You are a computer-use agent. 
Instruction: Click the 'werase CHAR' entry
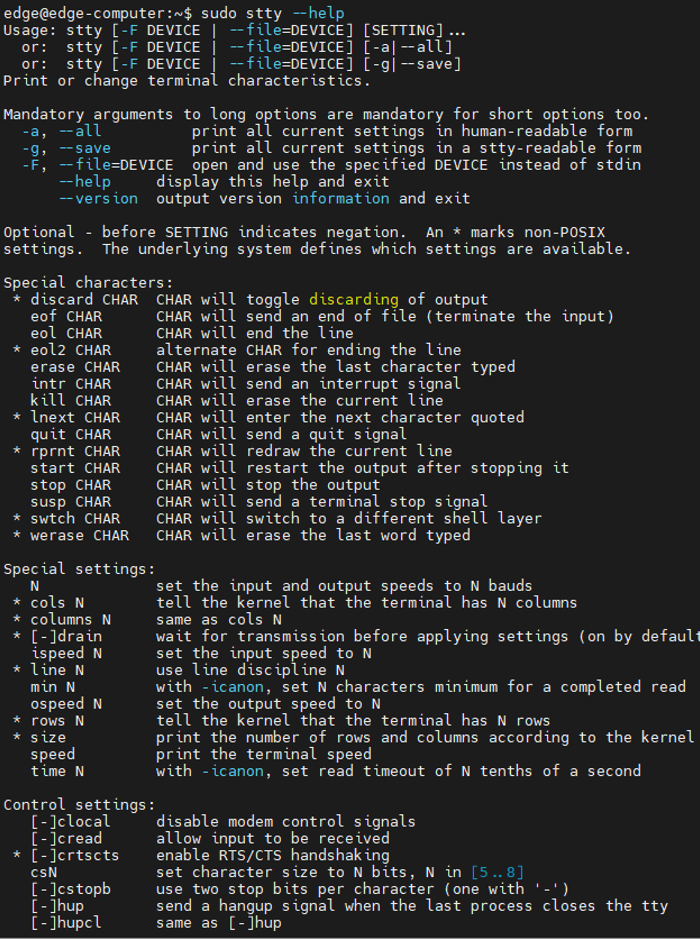point(80,535)
